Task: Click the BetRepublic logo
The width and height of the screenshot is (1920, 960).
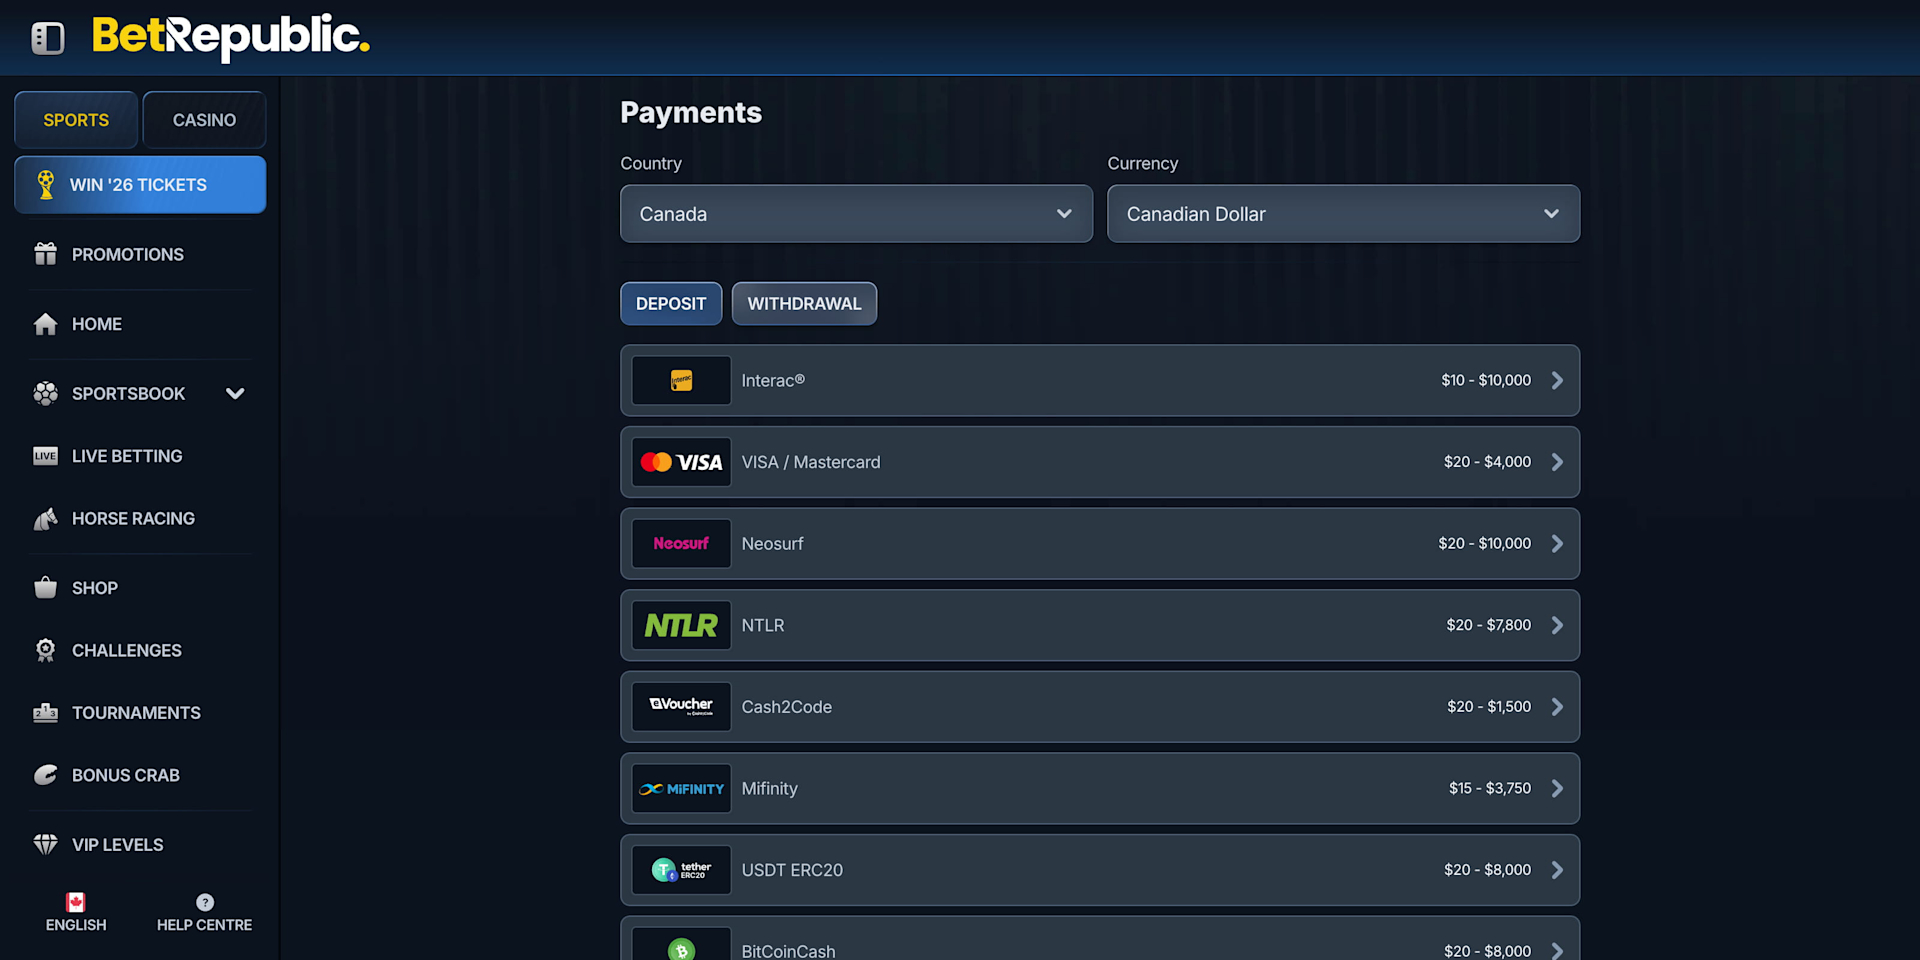Action: click(231, 37)
